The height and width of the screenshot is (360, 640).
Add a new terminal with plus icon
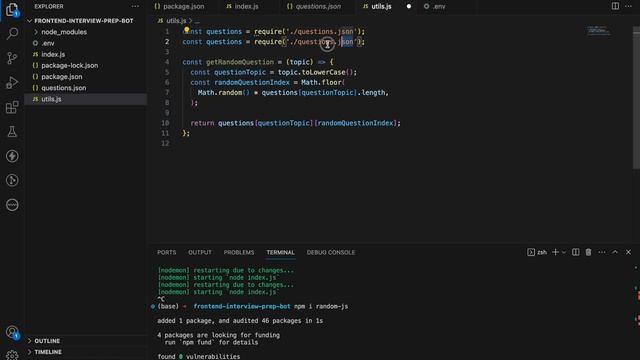coord(555,252)
